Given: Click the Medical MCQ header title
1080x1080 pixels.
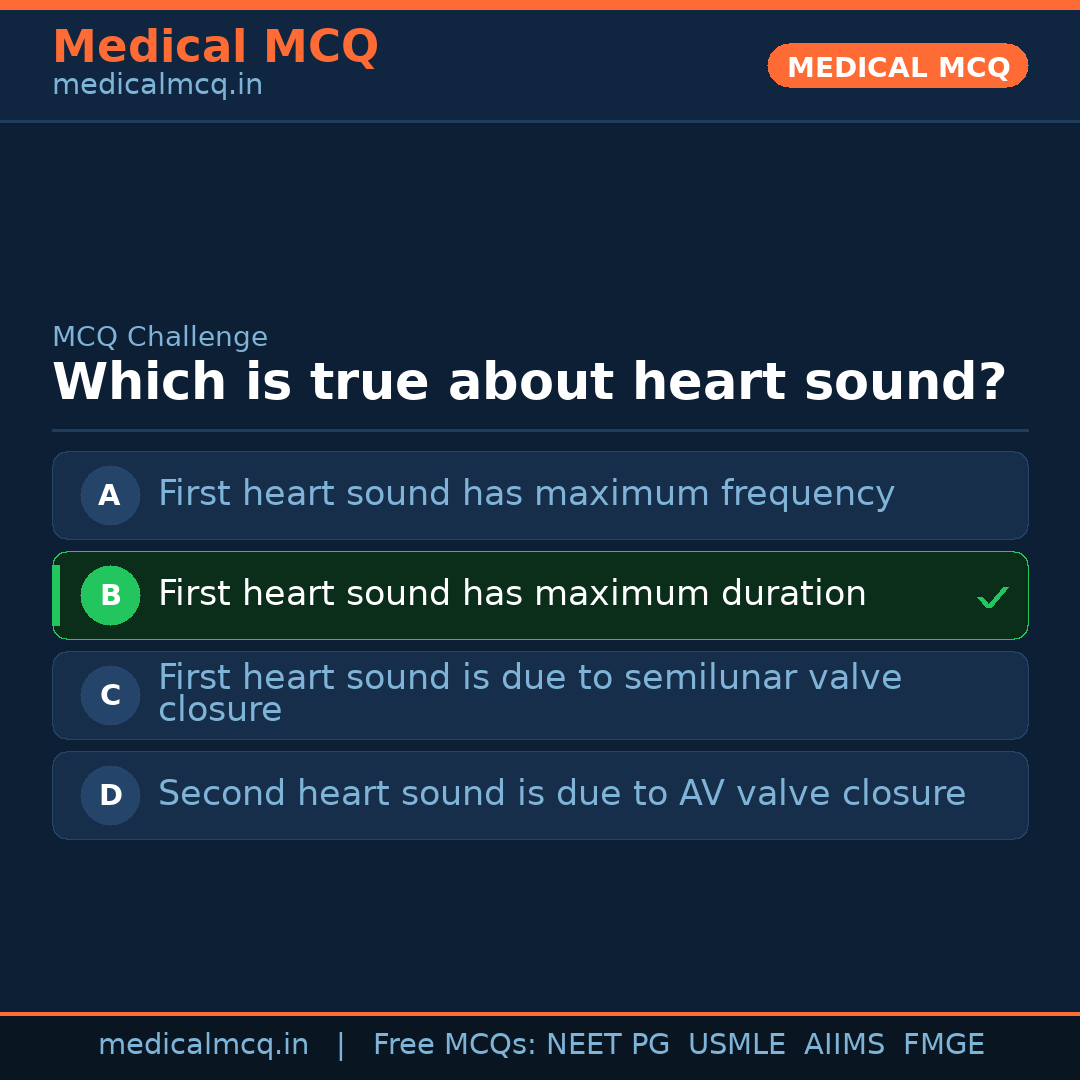Looking at the screenshot, I should [x=215, y=47].
